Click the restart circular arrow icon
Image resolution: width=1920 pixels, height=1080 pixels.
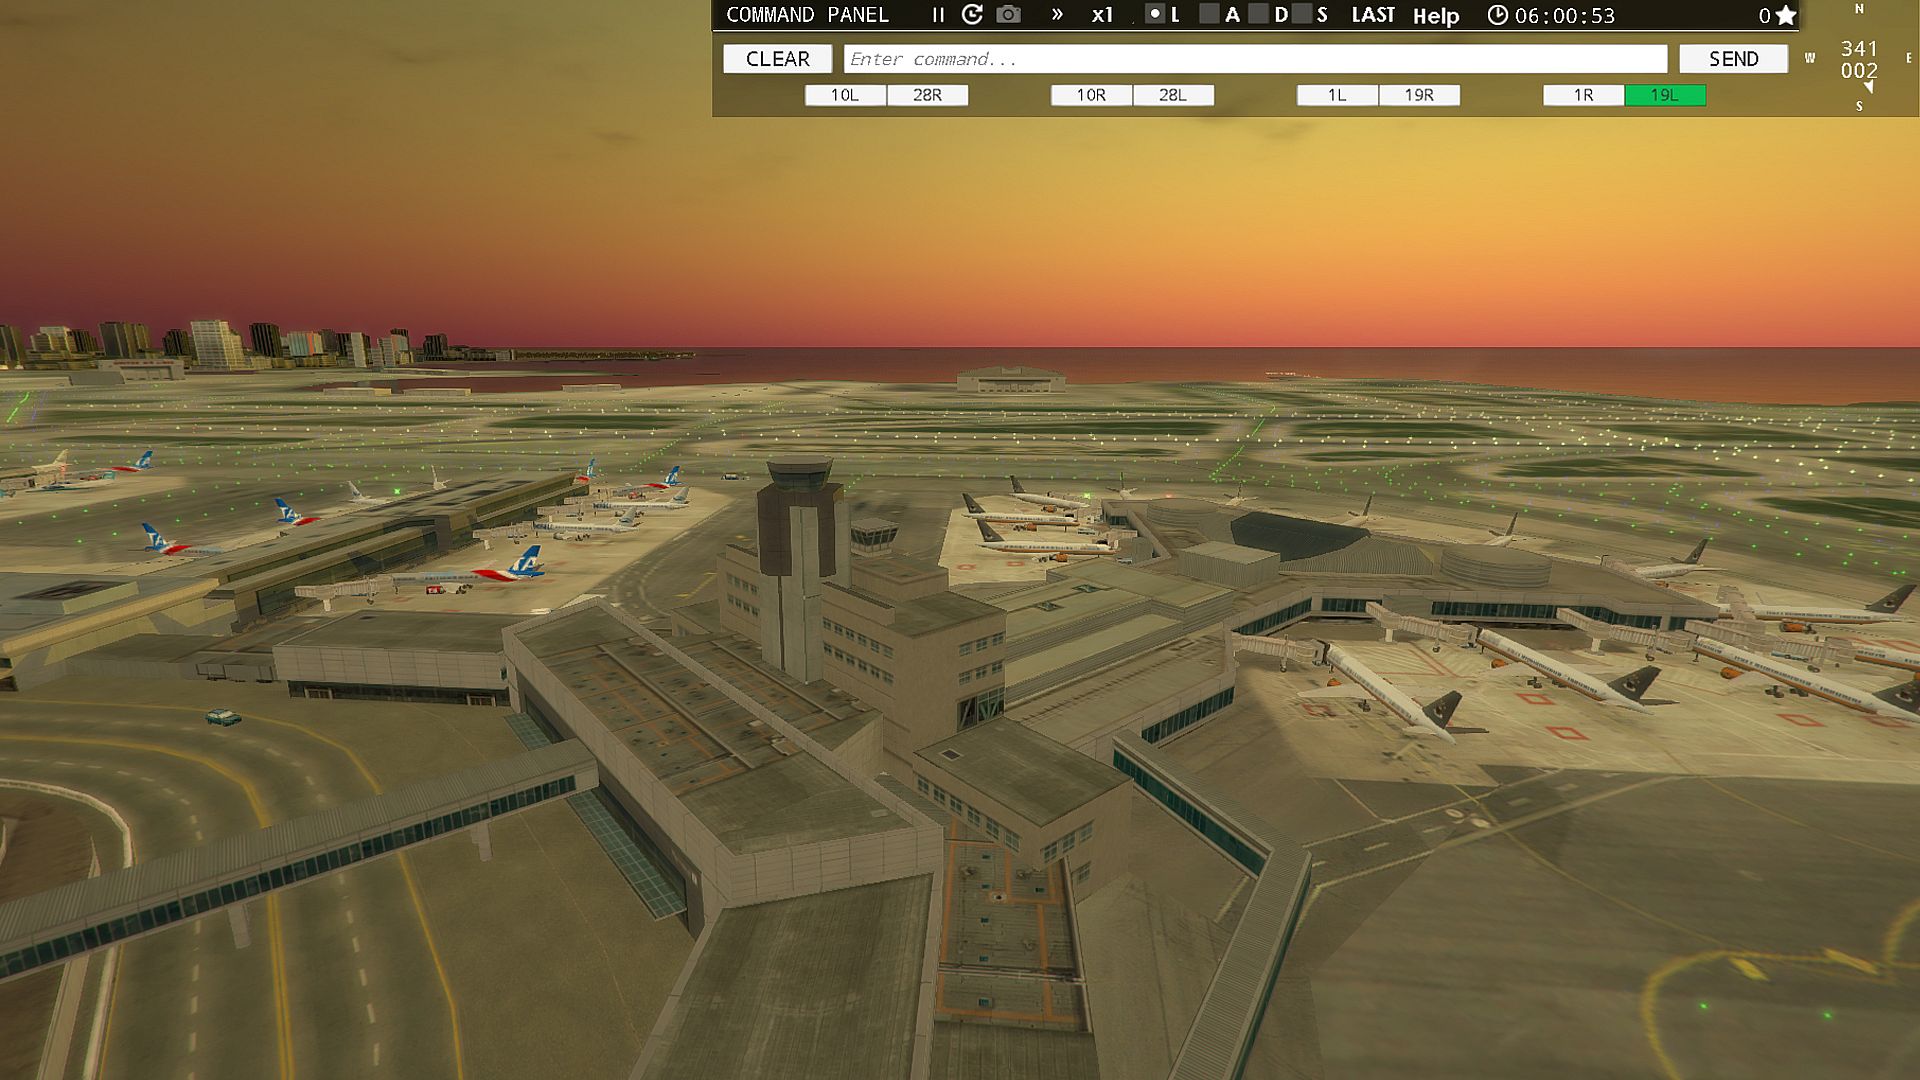(x=972, y=15)
